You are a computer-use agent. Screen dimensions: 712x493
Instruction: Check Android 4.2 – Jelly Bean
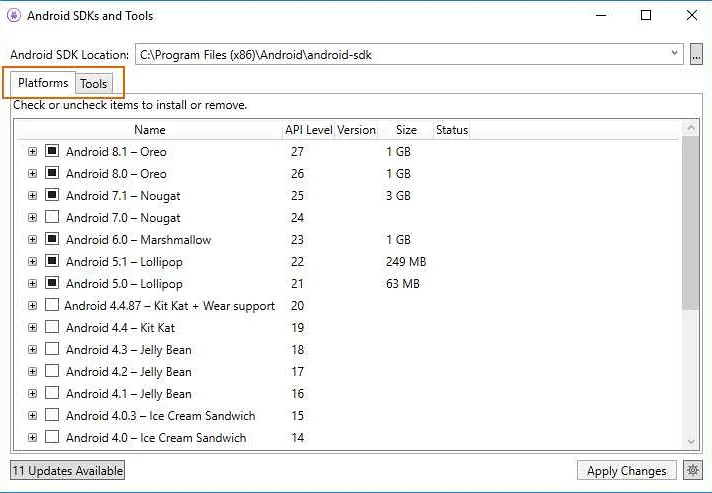(x=52, y=371)
